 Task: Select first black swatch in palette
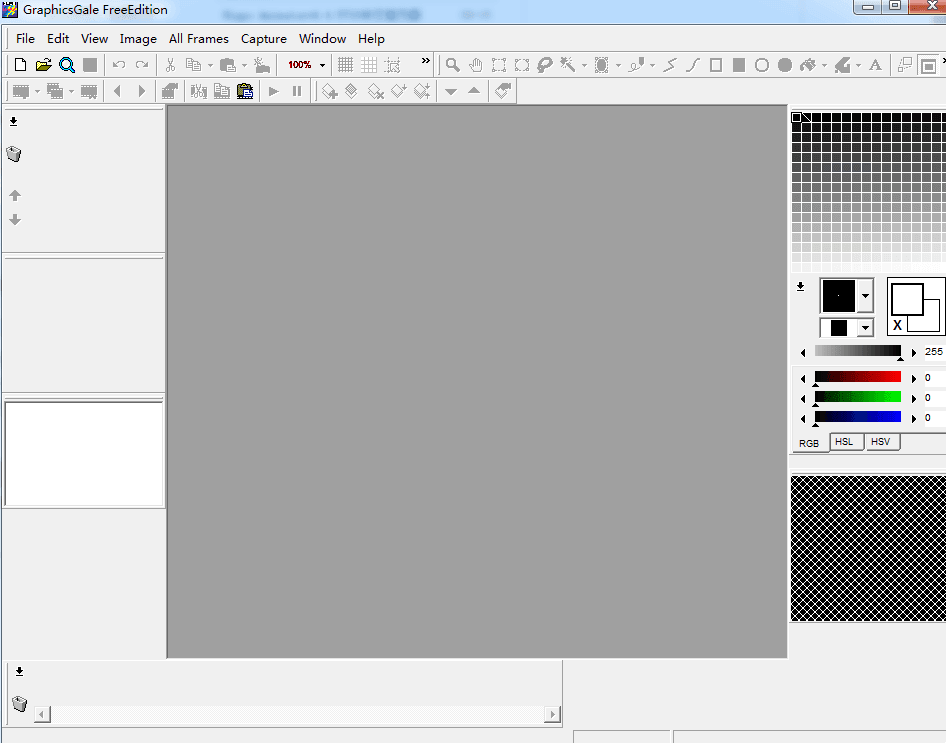tap(796, 118)
